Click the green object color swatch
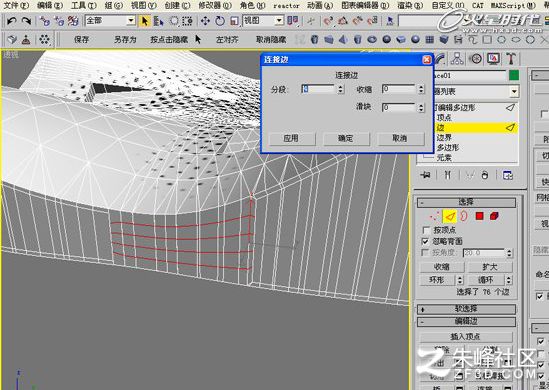The height and width of the screenshot is (390, 549). tap(514, 75)
